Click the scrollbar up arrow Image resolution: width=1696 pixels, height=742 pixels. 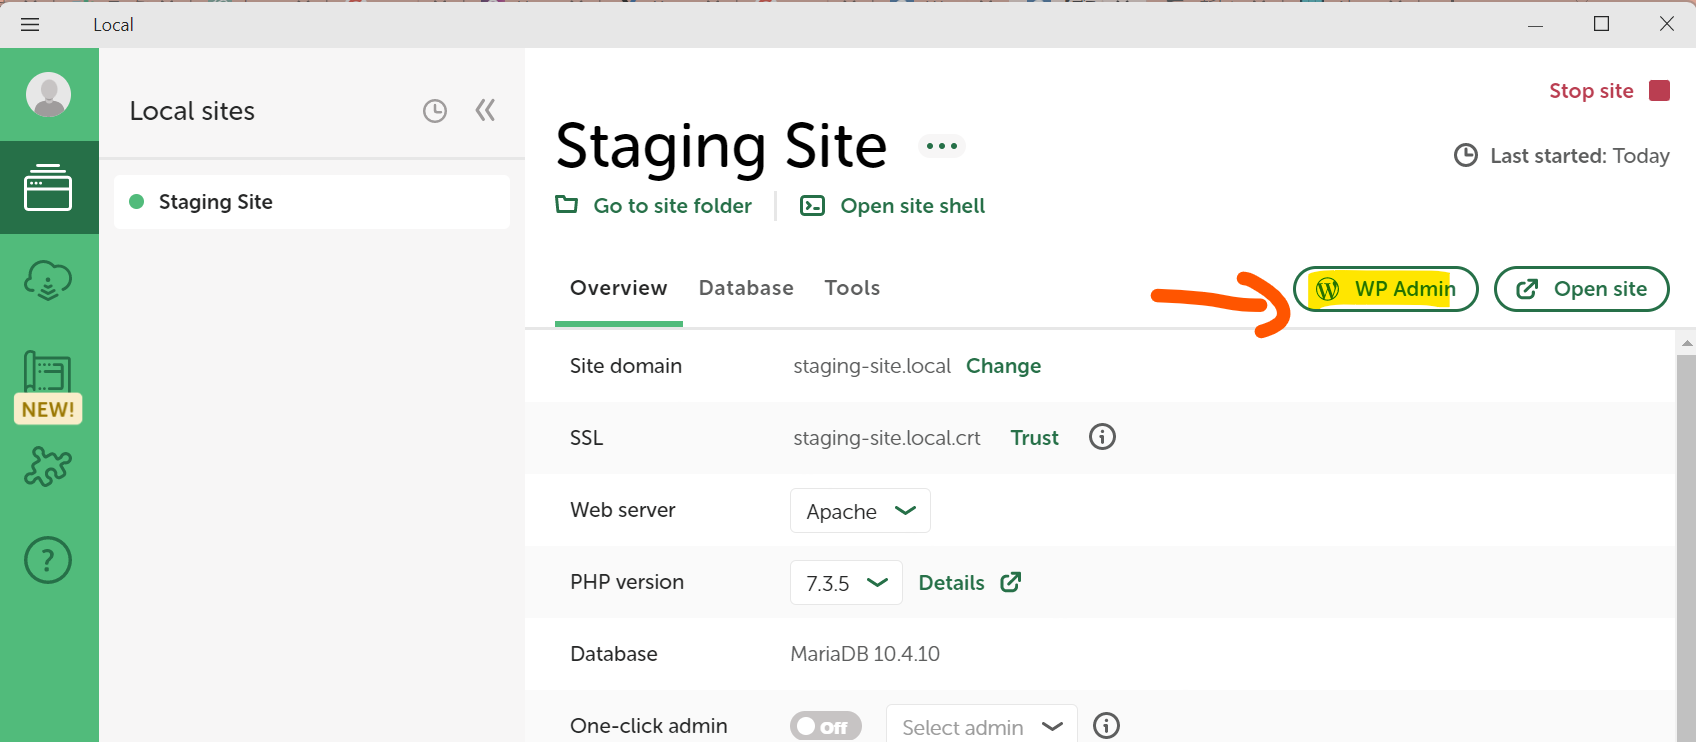tap(1687, 343)
